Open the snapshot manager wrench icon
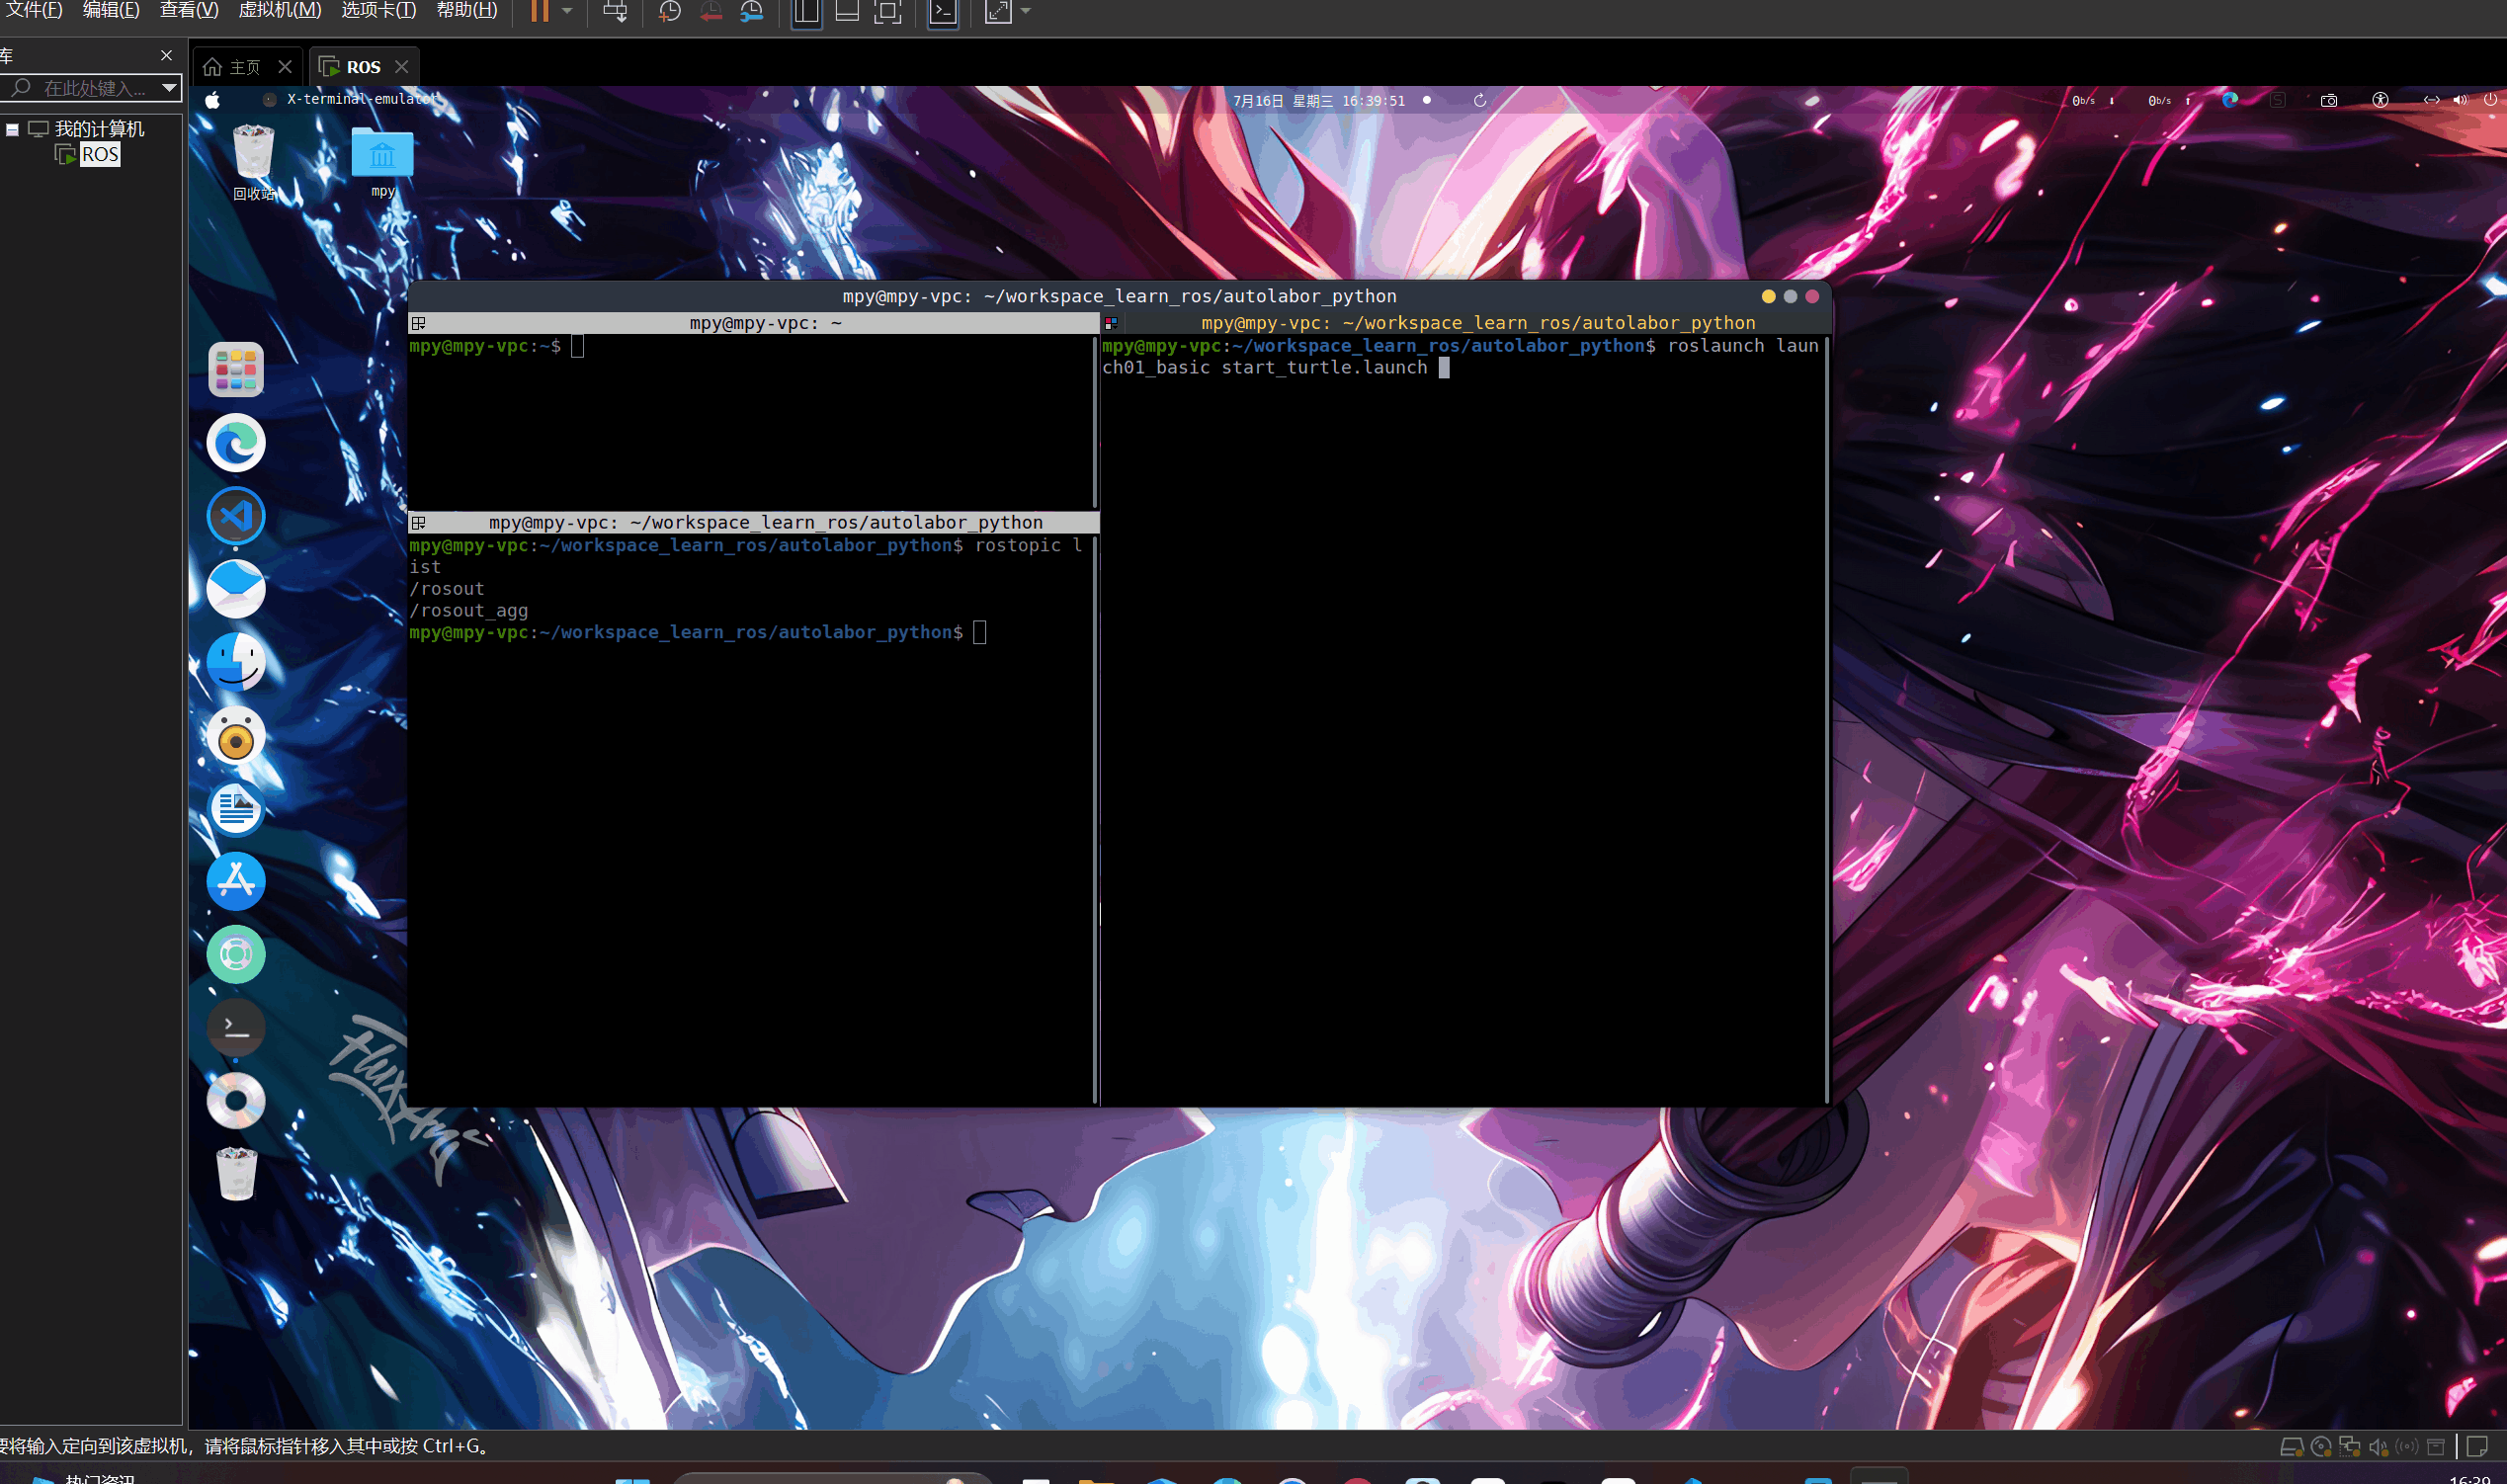The width and height of the screenshot is (2507, 1484). pyautogui.click(x=751, y=11)
